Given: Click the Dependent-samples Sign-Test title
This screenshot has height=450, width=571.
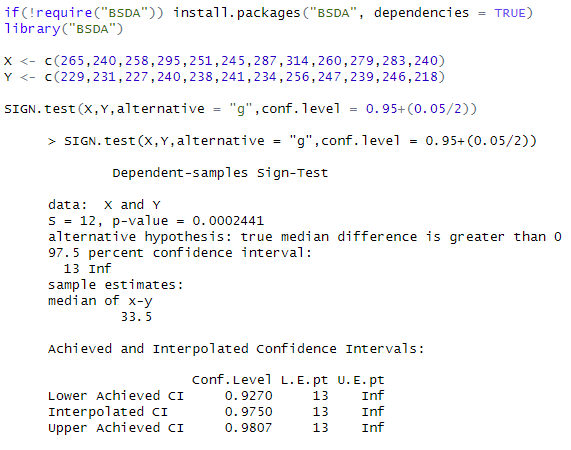Looking at the screenshot, I should (220, 173).
